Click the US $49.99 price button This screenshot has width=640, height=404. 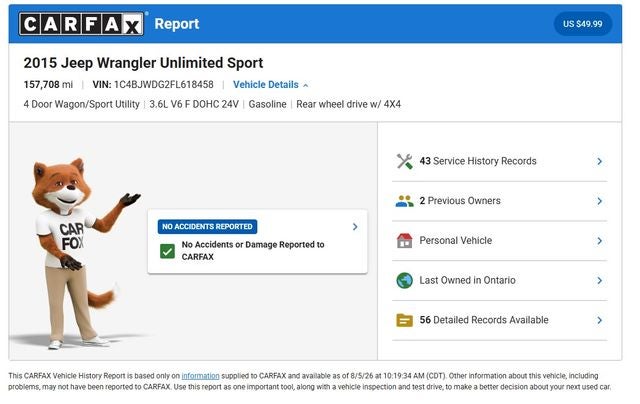click(x=582, y=24)
